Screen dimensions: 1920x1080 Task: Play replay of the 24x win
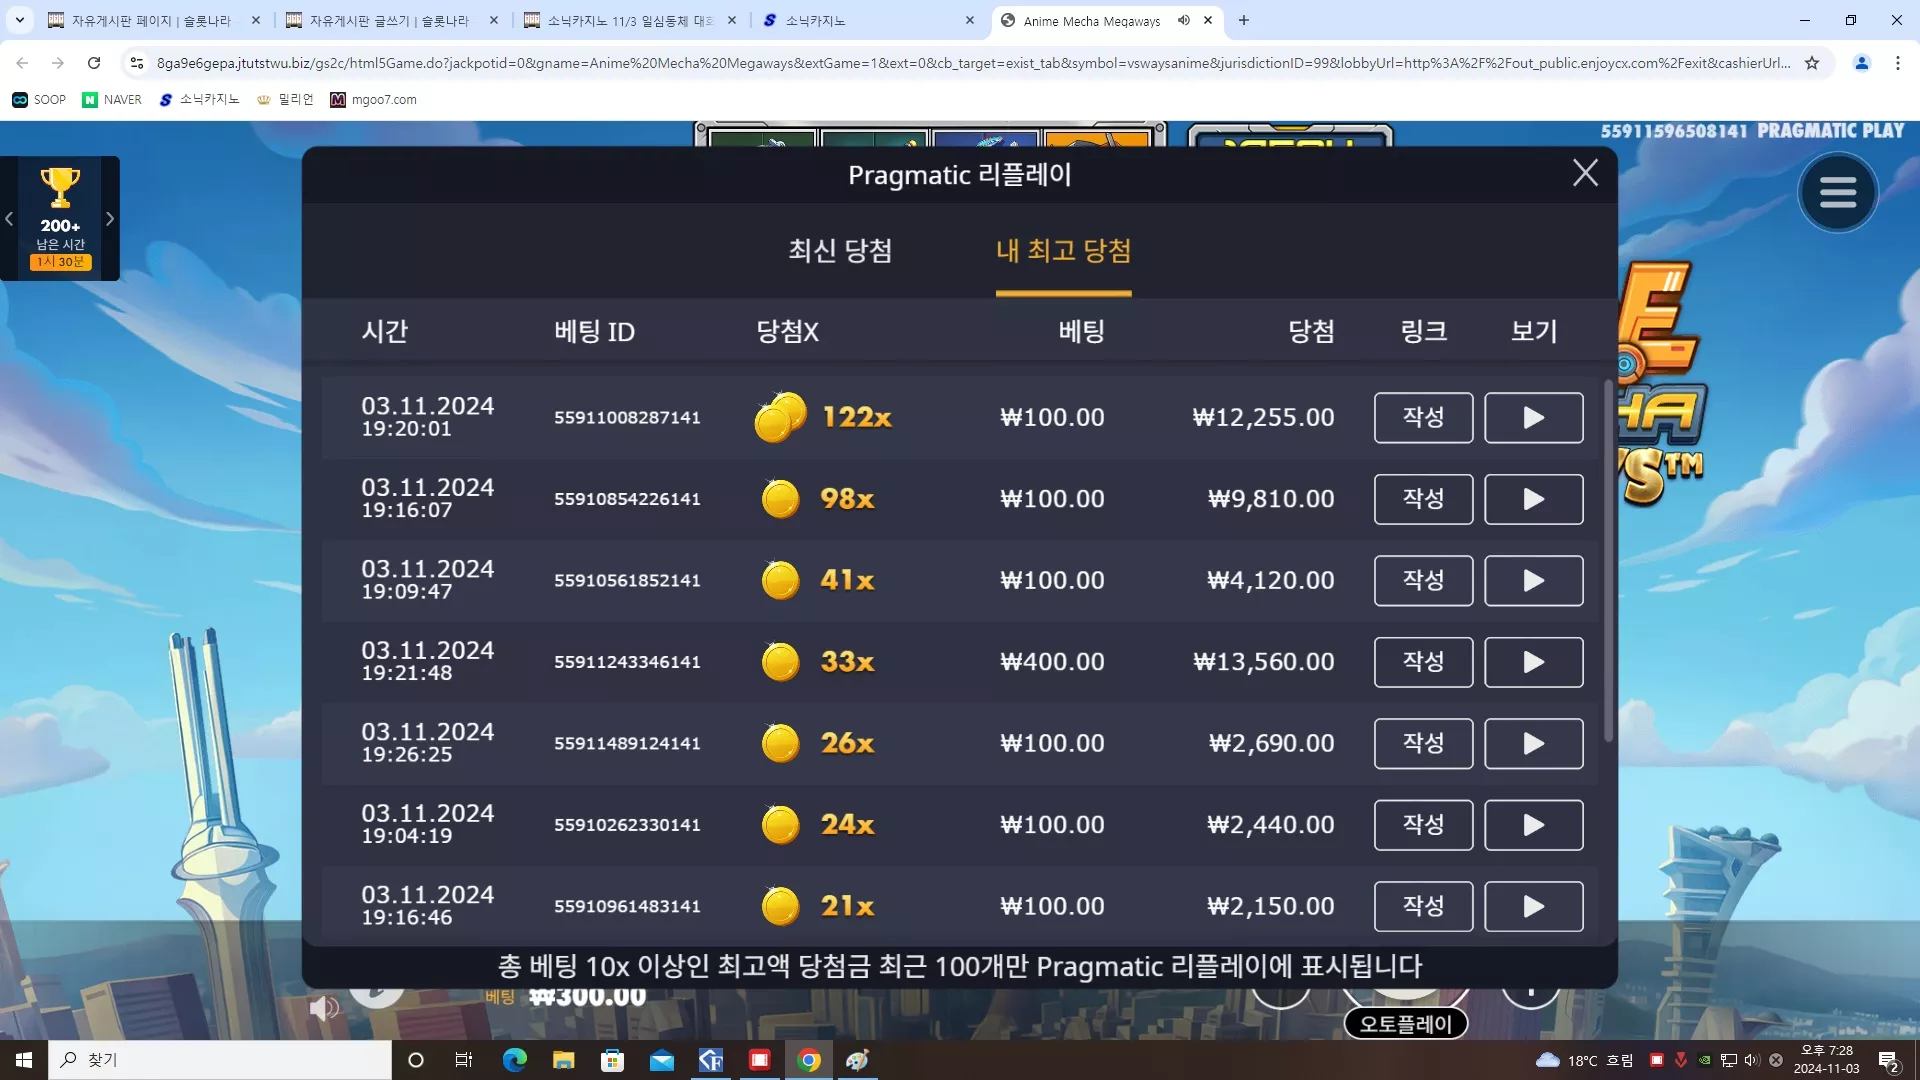point(1533,825)
